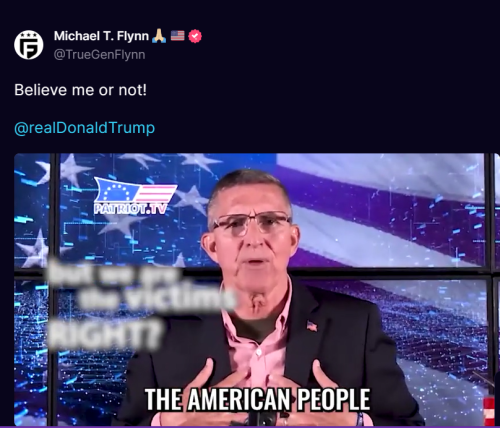500x428 pixels.
Task: Click the US flag emoji beside name
Action: click(177, 36)
